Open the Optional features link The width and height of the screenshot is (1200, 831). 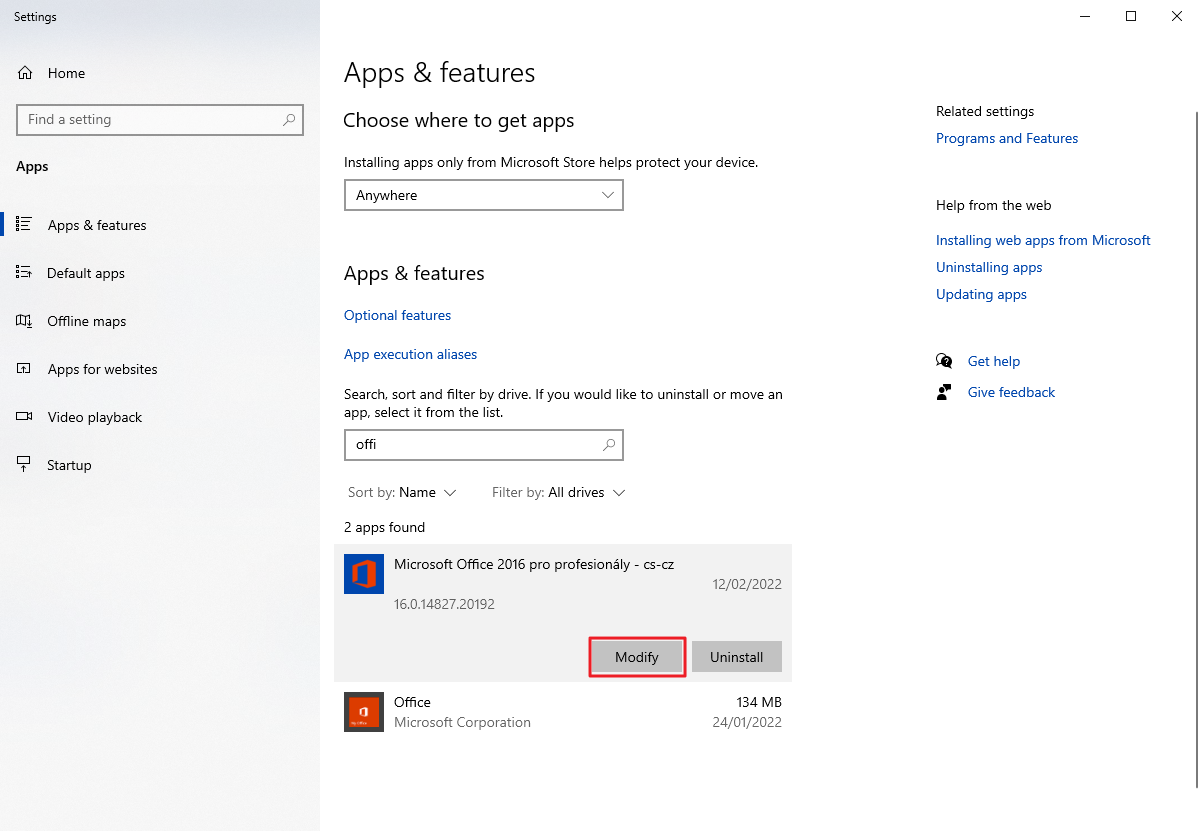(x=397, y=315)
